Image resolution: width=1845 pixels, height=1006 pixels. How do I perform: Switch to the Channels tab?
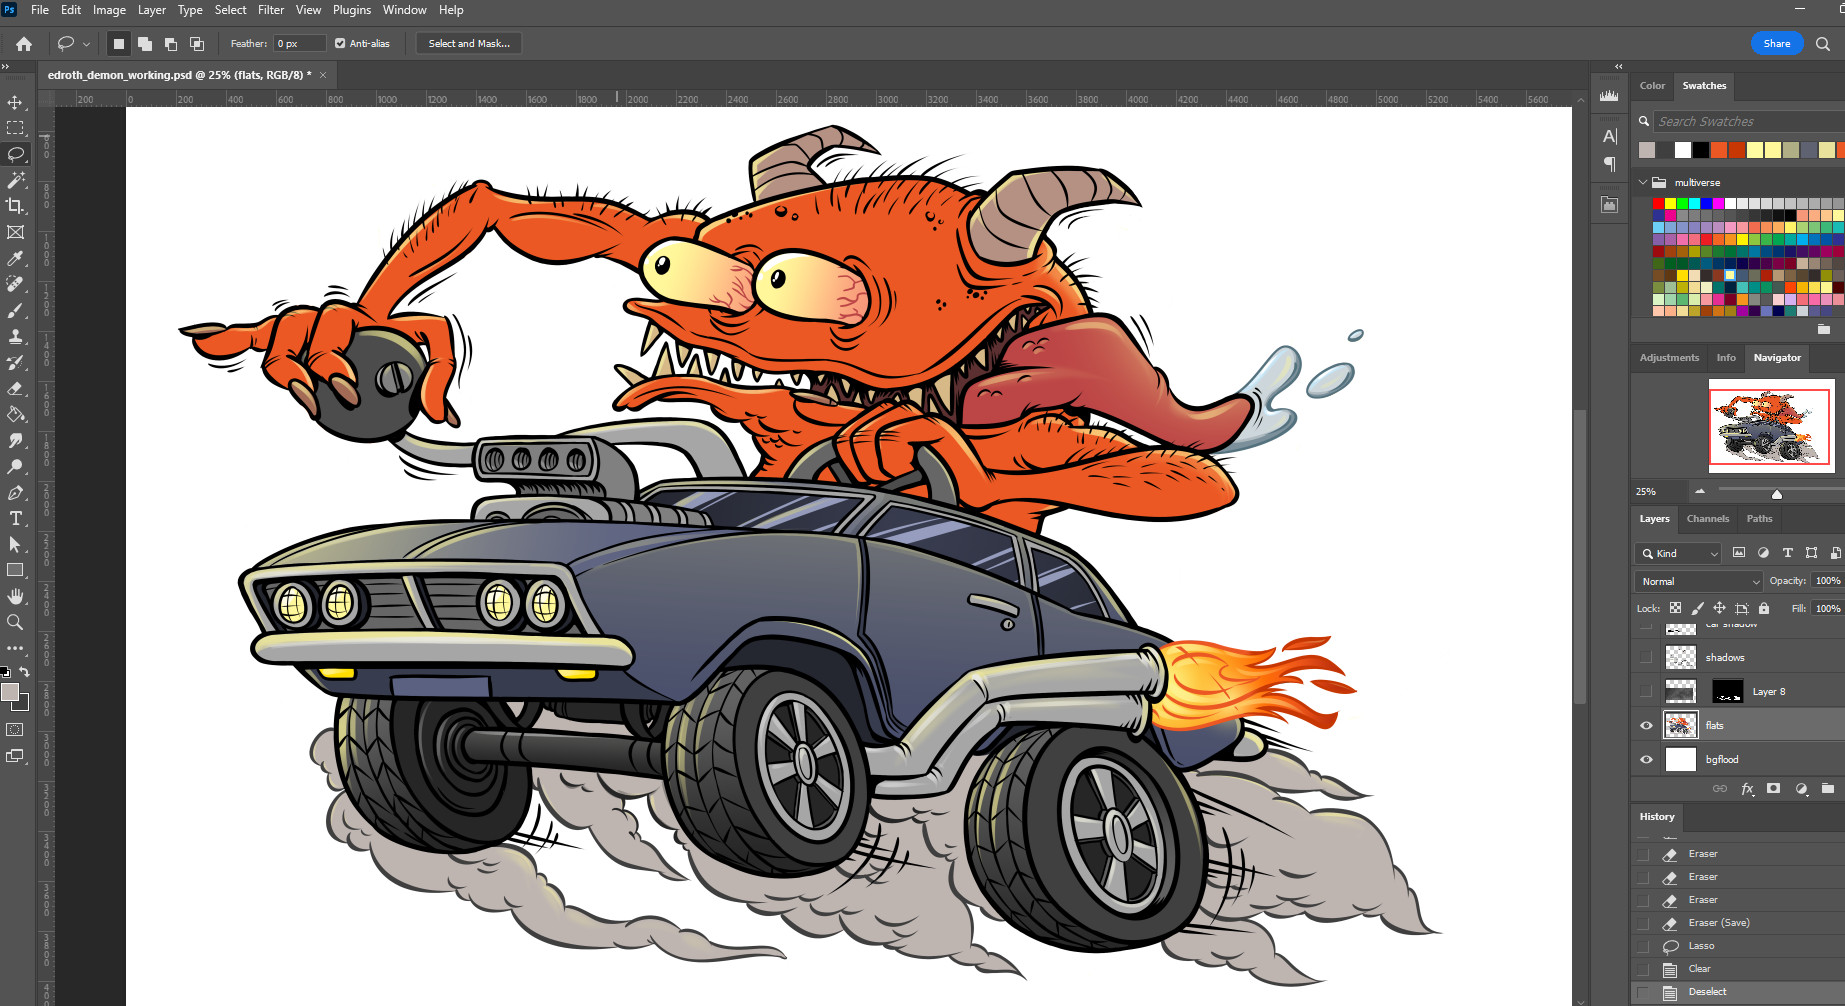pos(1708,519)
